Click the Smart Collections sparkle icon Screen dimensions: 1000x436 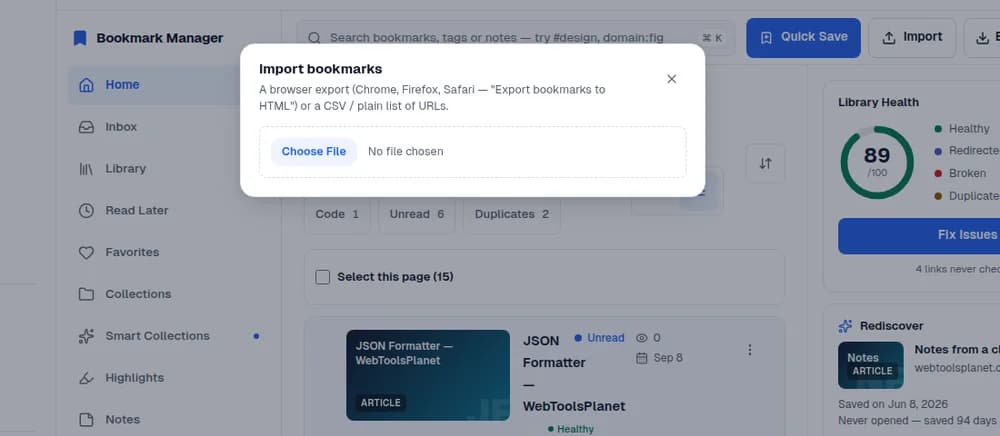[86, 336]
